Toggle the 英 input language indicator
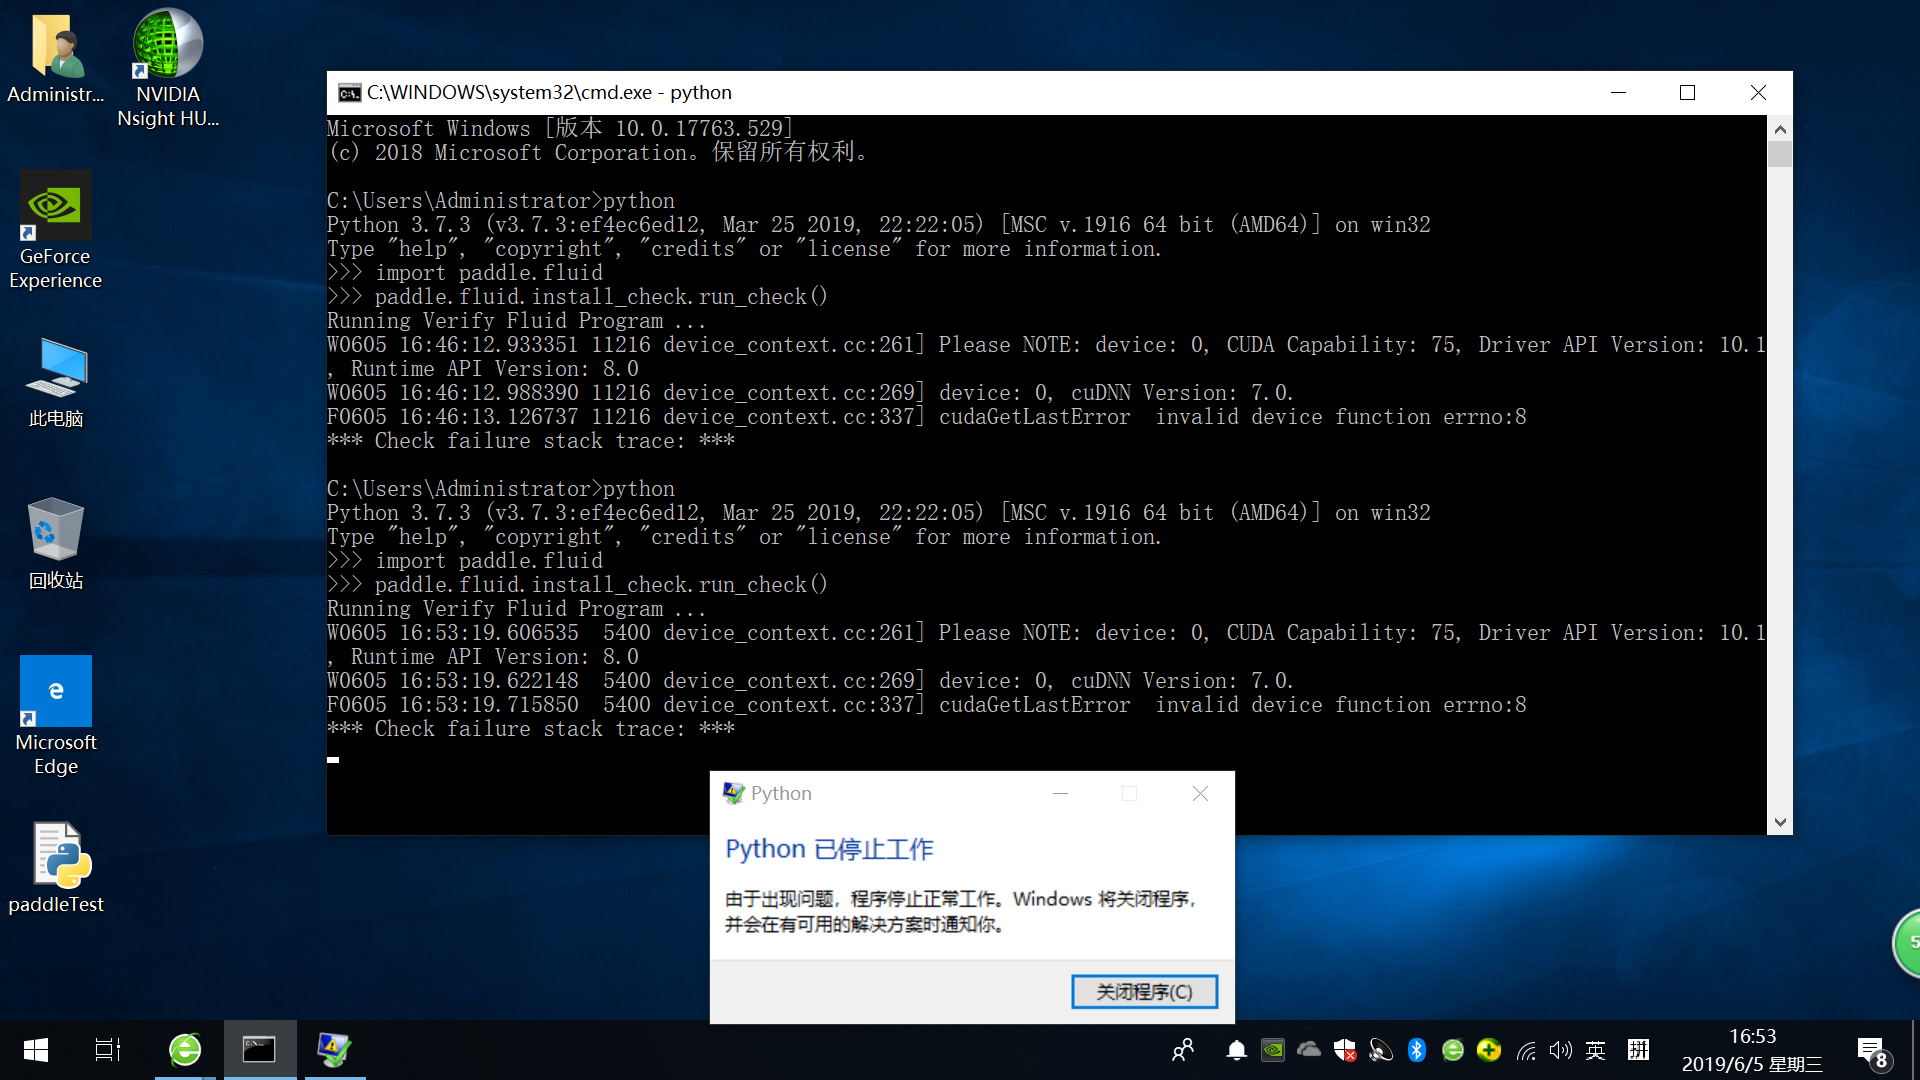 click(x=1596, y=1050)
